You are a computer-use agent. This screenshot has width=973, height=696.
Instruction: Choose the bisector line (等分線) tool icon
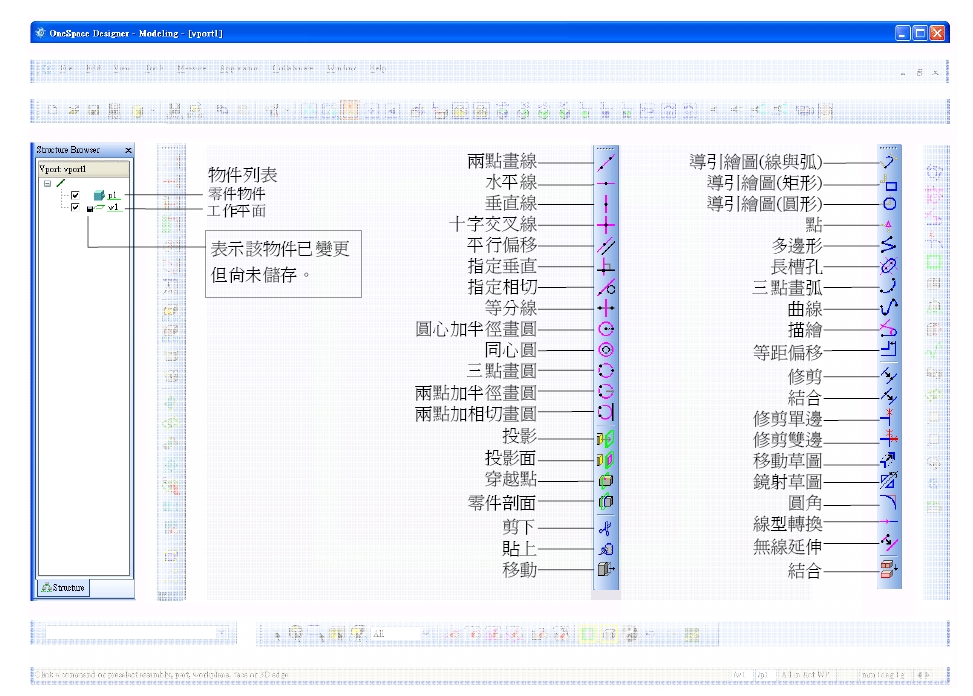tap(606, 308)
